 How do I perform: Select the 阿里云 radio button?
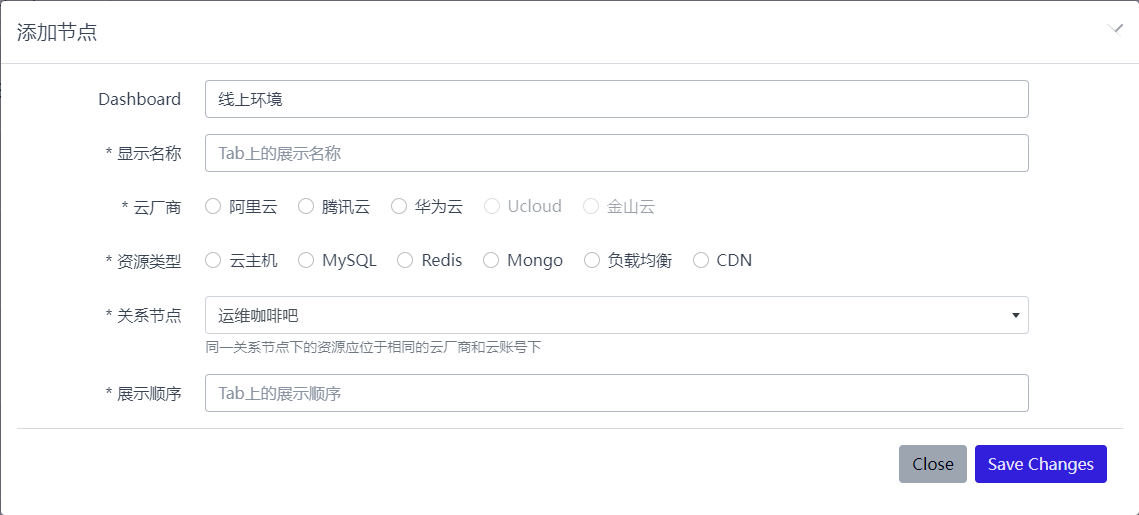point(213,207)
